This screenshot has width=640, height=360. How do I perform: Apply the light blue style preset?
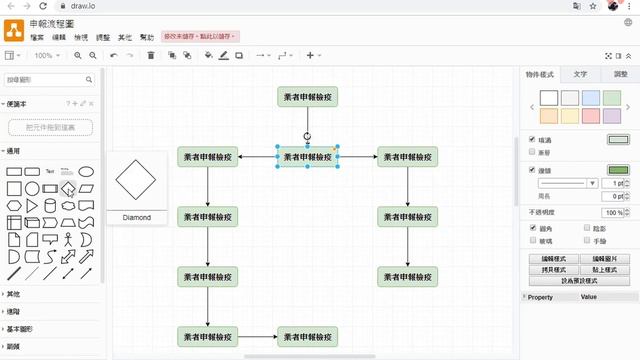click(591, 98)
